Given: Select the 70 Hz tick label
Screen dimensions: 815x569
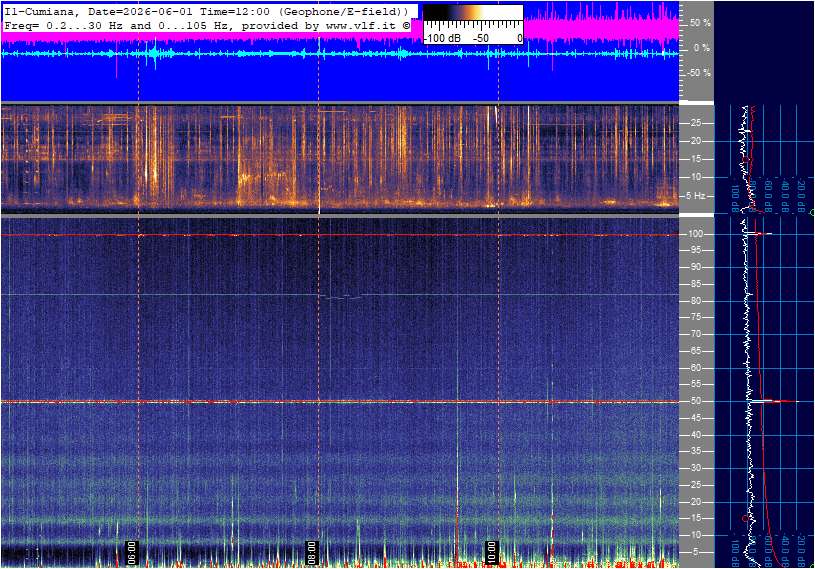Looking at the screenshot, I should (x=695, y=334).
